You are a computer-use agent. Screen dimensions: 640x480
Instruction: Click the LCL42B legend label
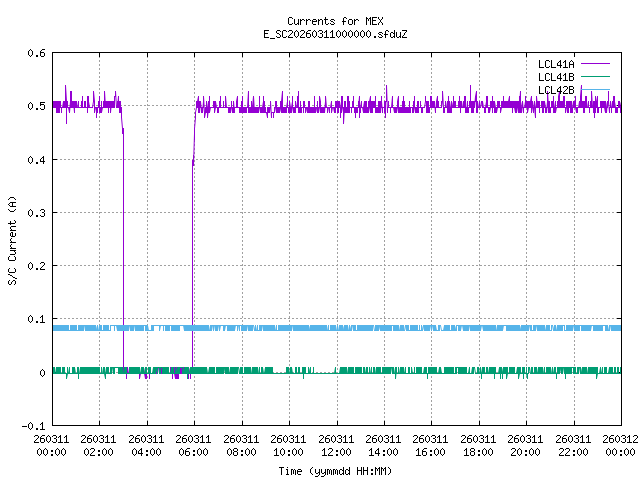point(554,90)
